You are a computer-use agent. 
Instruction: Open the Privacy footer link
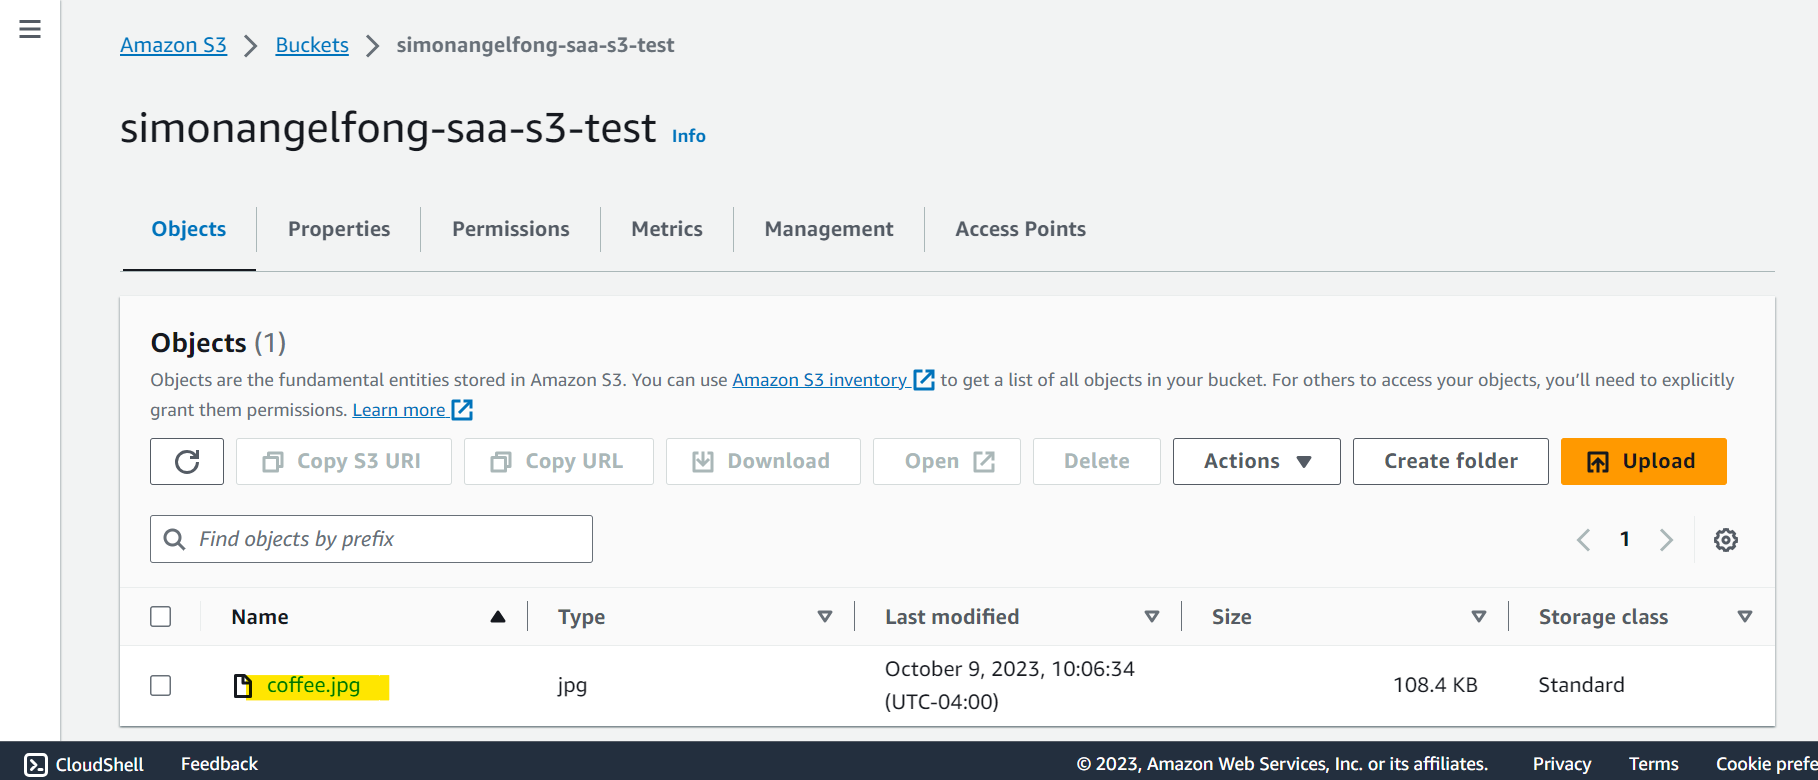point(1562,764)
